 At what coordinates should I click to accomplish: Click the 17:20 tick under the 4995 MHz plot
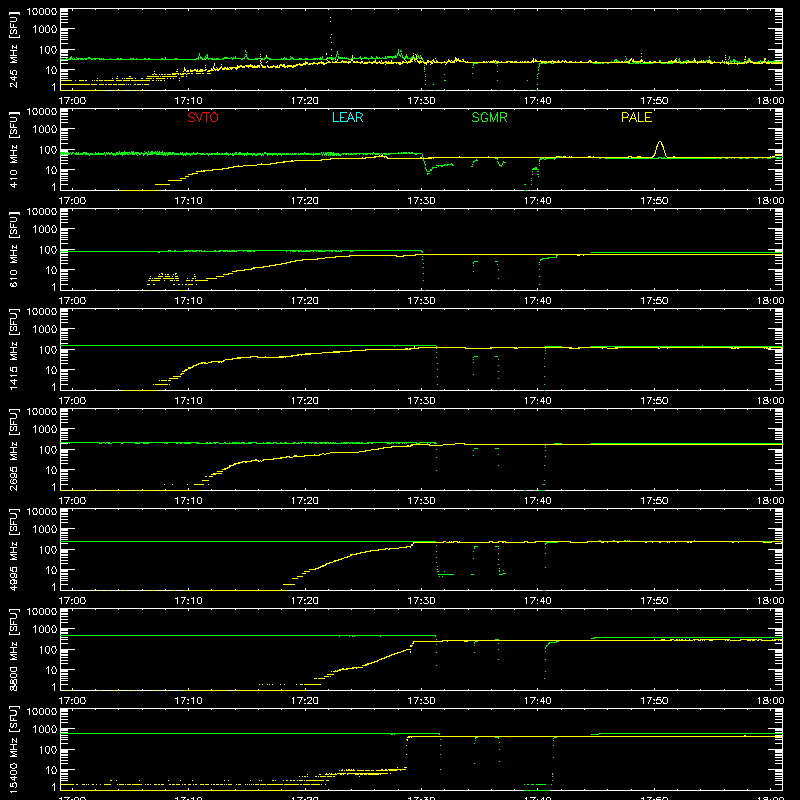point(305,601)
